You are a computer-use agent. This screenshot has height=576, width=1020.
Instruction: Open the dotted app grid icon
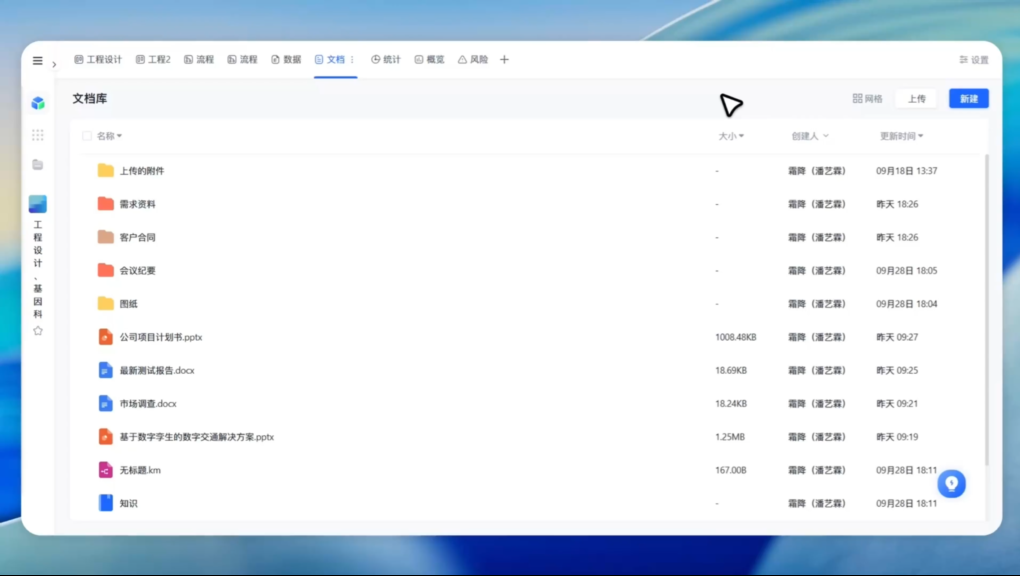click(x=38, y=135)
